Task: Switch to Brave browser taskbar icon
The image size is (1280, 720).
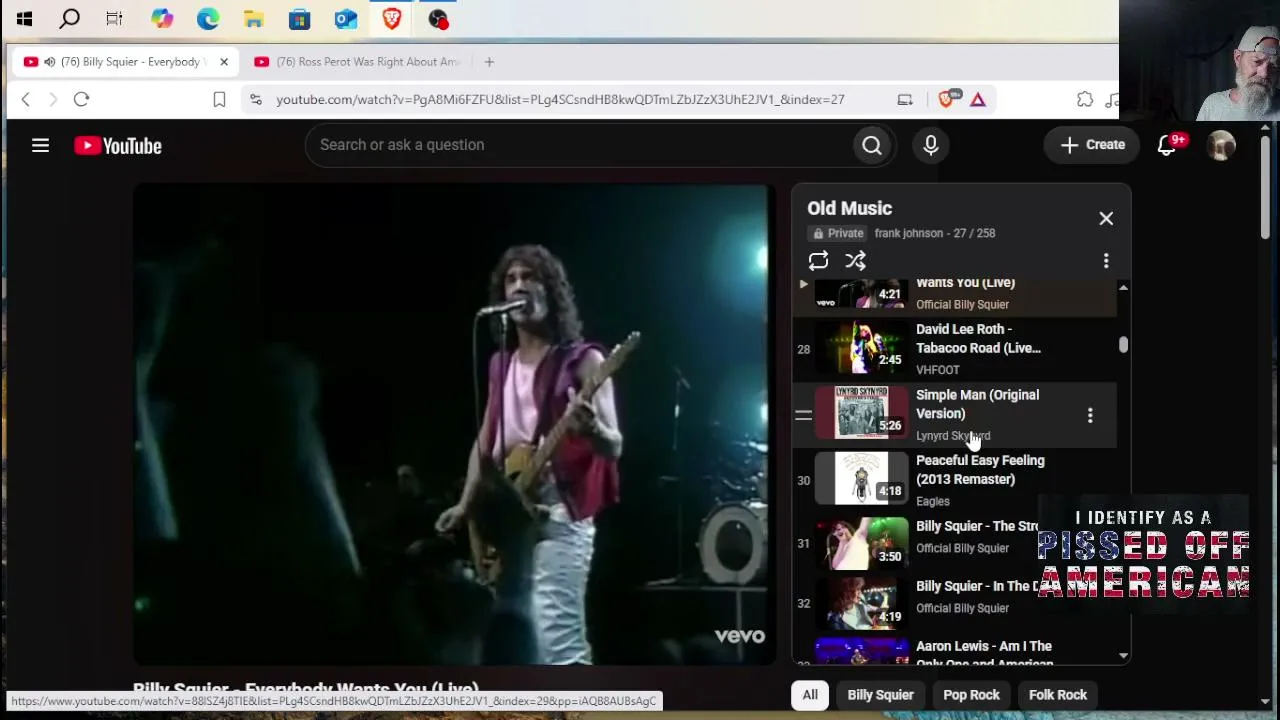Action: coord(392,18)
